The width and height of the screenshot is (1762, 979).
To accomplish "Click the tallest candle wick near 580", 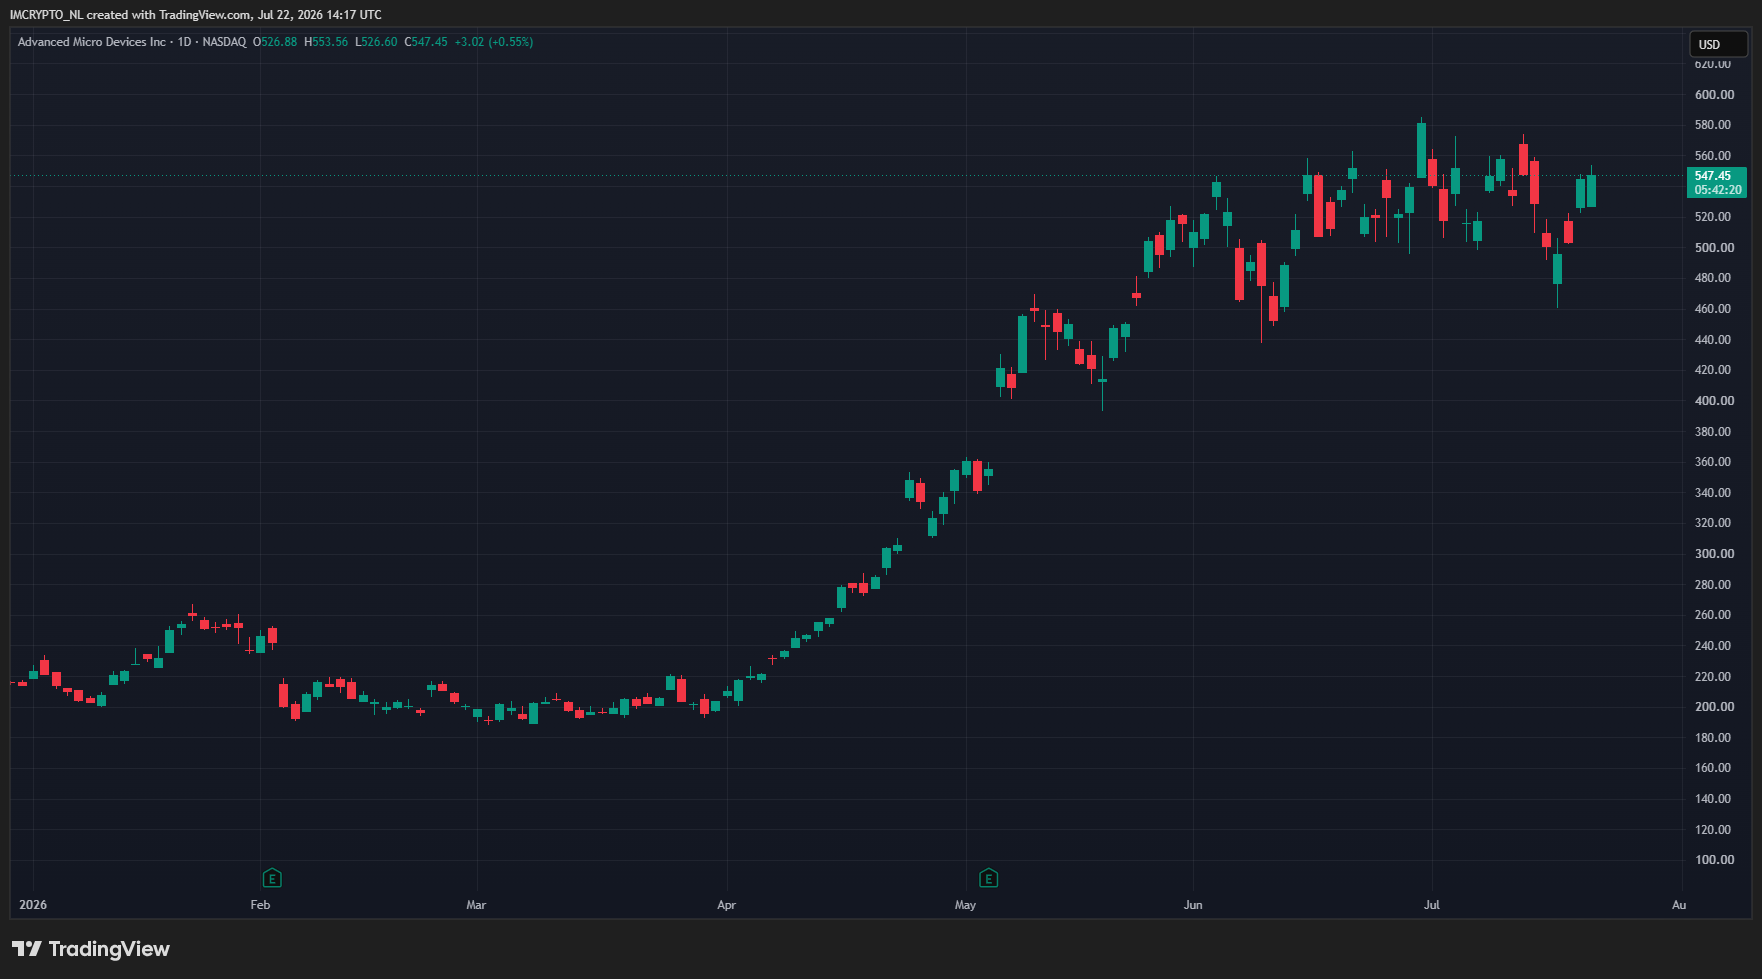I will click(x=1421, y=150).
